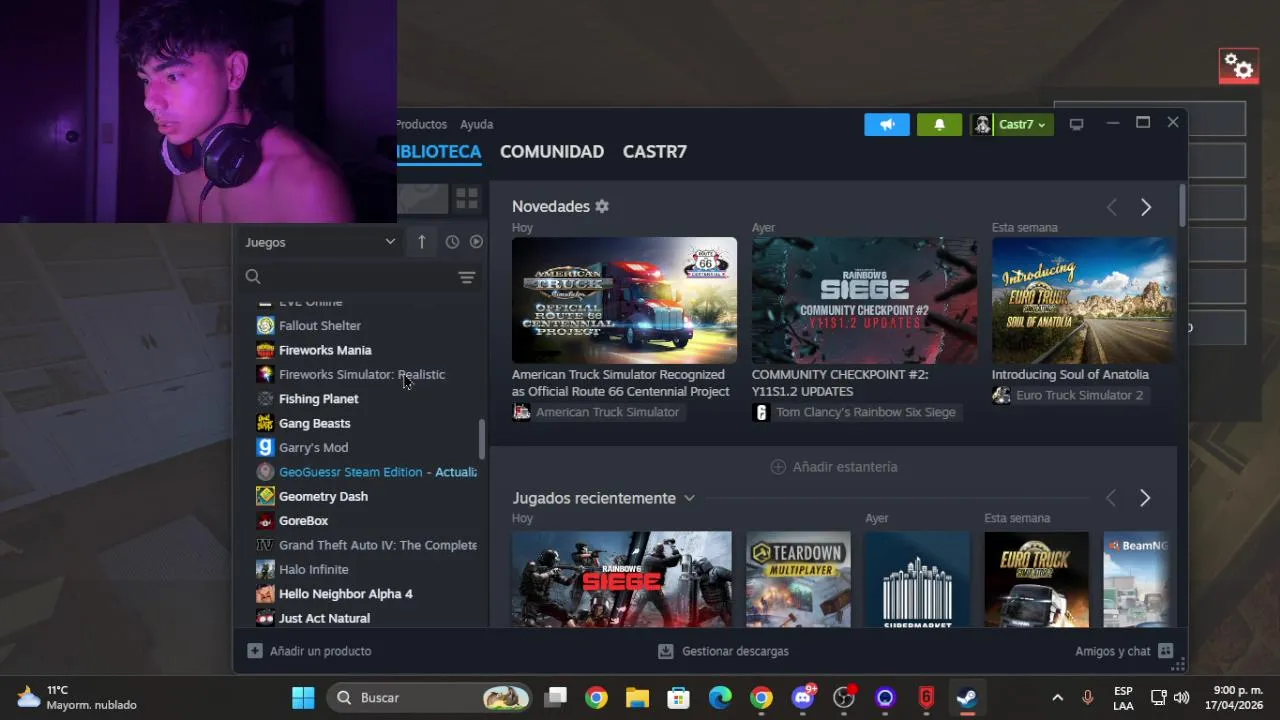The height and width of the screenshot is (720, 1280).
Task: Click the American Truck Simulator tag icon
Action: pos(521,412)
